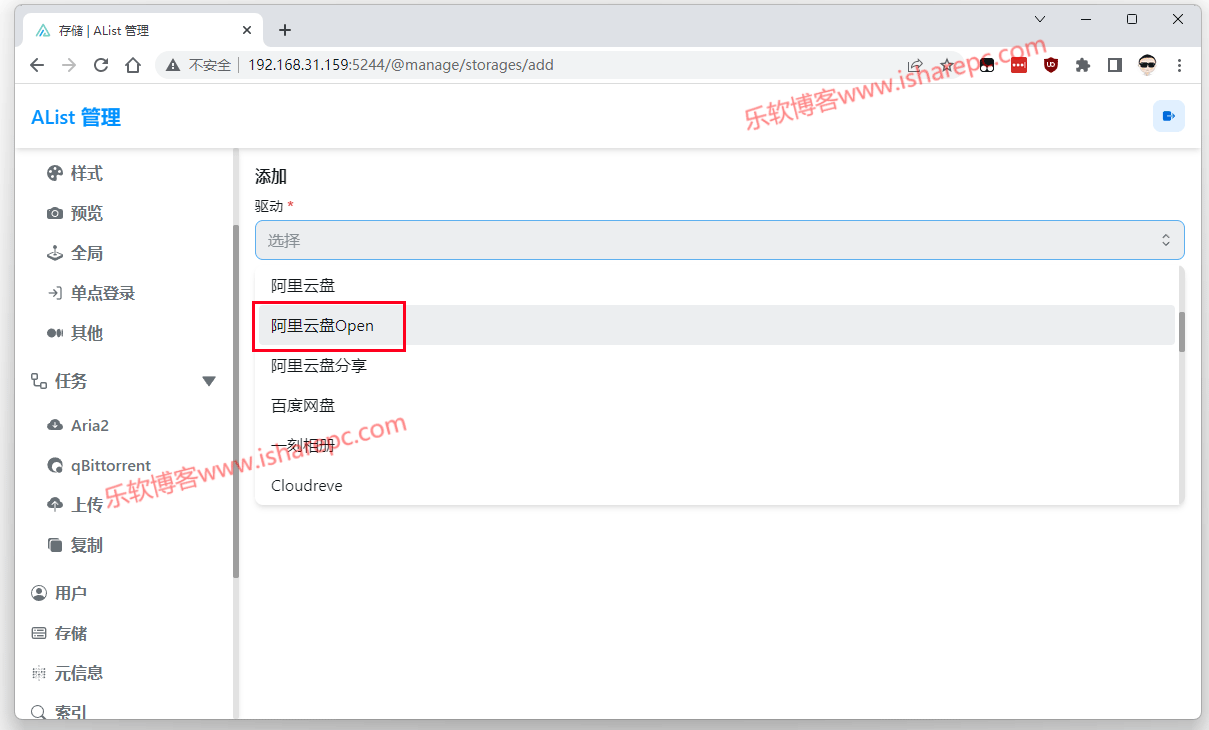Bookmark this page with star icon
The image size is (1209, 730).
pyautogui.click(x=947, y=65)
